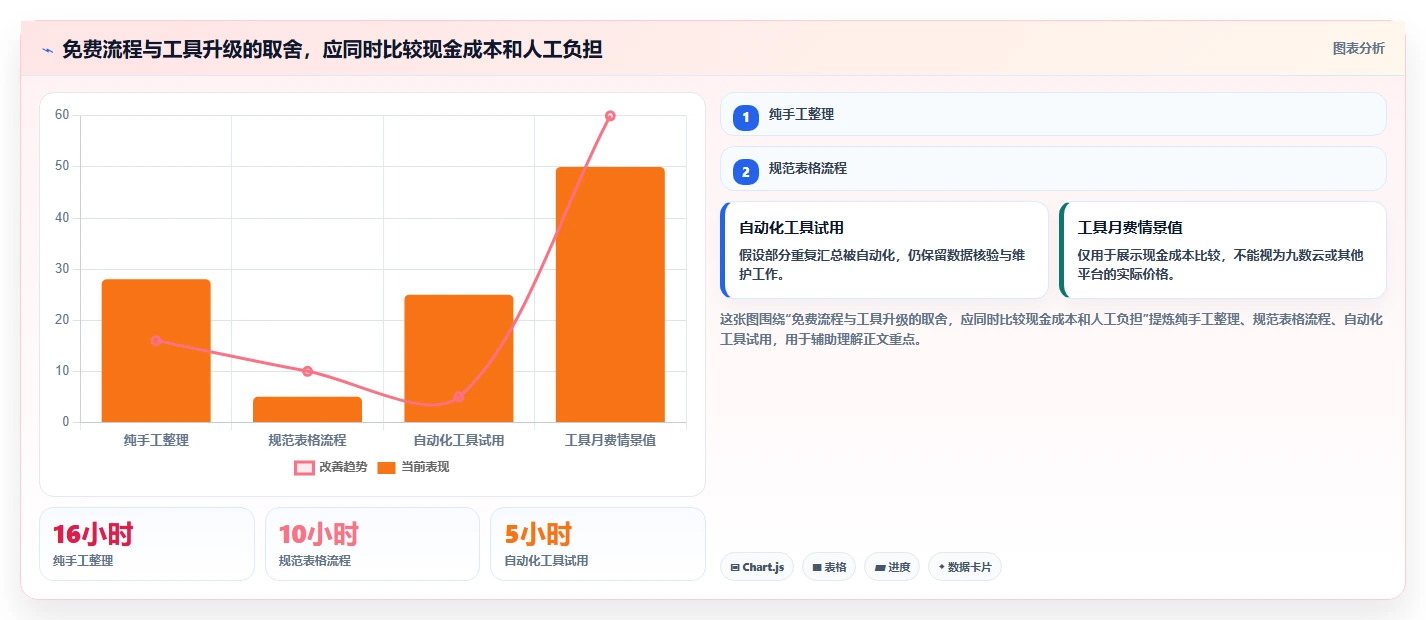
Task: Select the number 1 badge icon
Action: pyautogui.click(x=745, y=117)
